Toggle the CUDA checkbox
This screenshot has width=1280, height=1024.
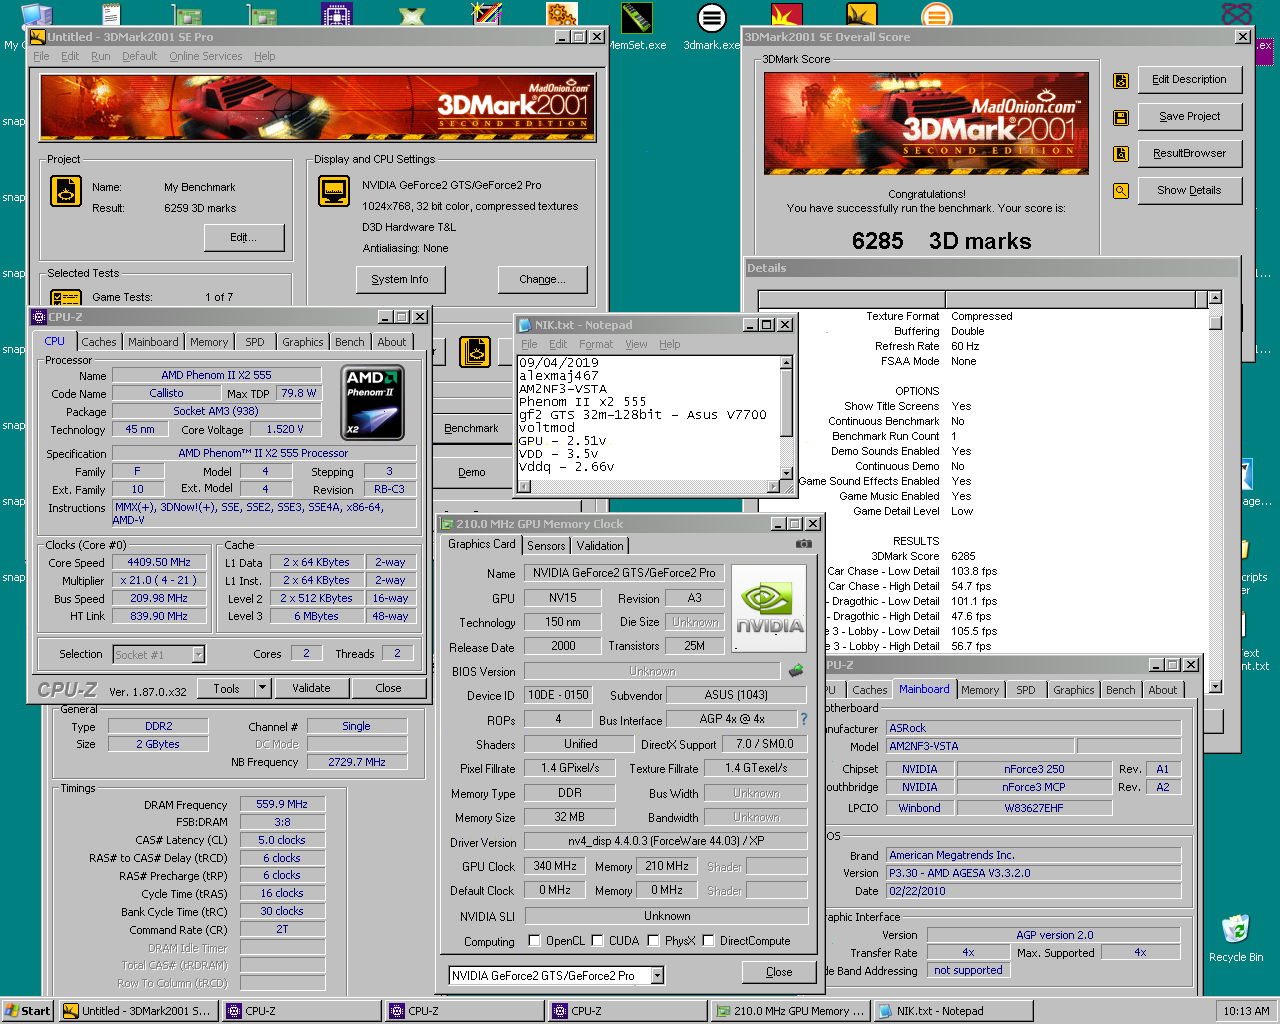click(x=598, y=941)
